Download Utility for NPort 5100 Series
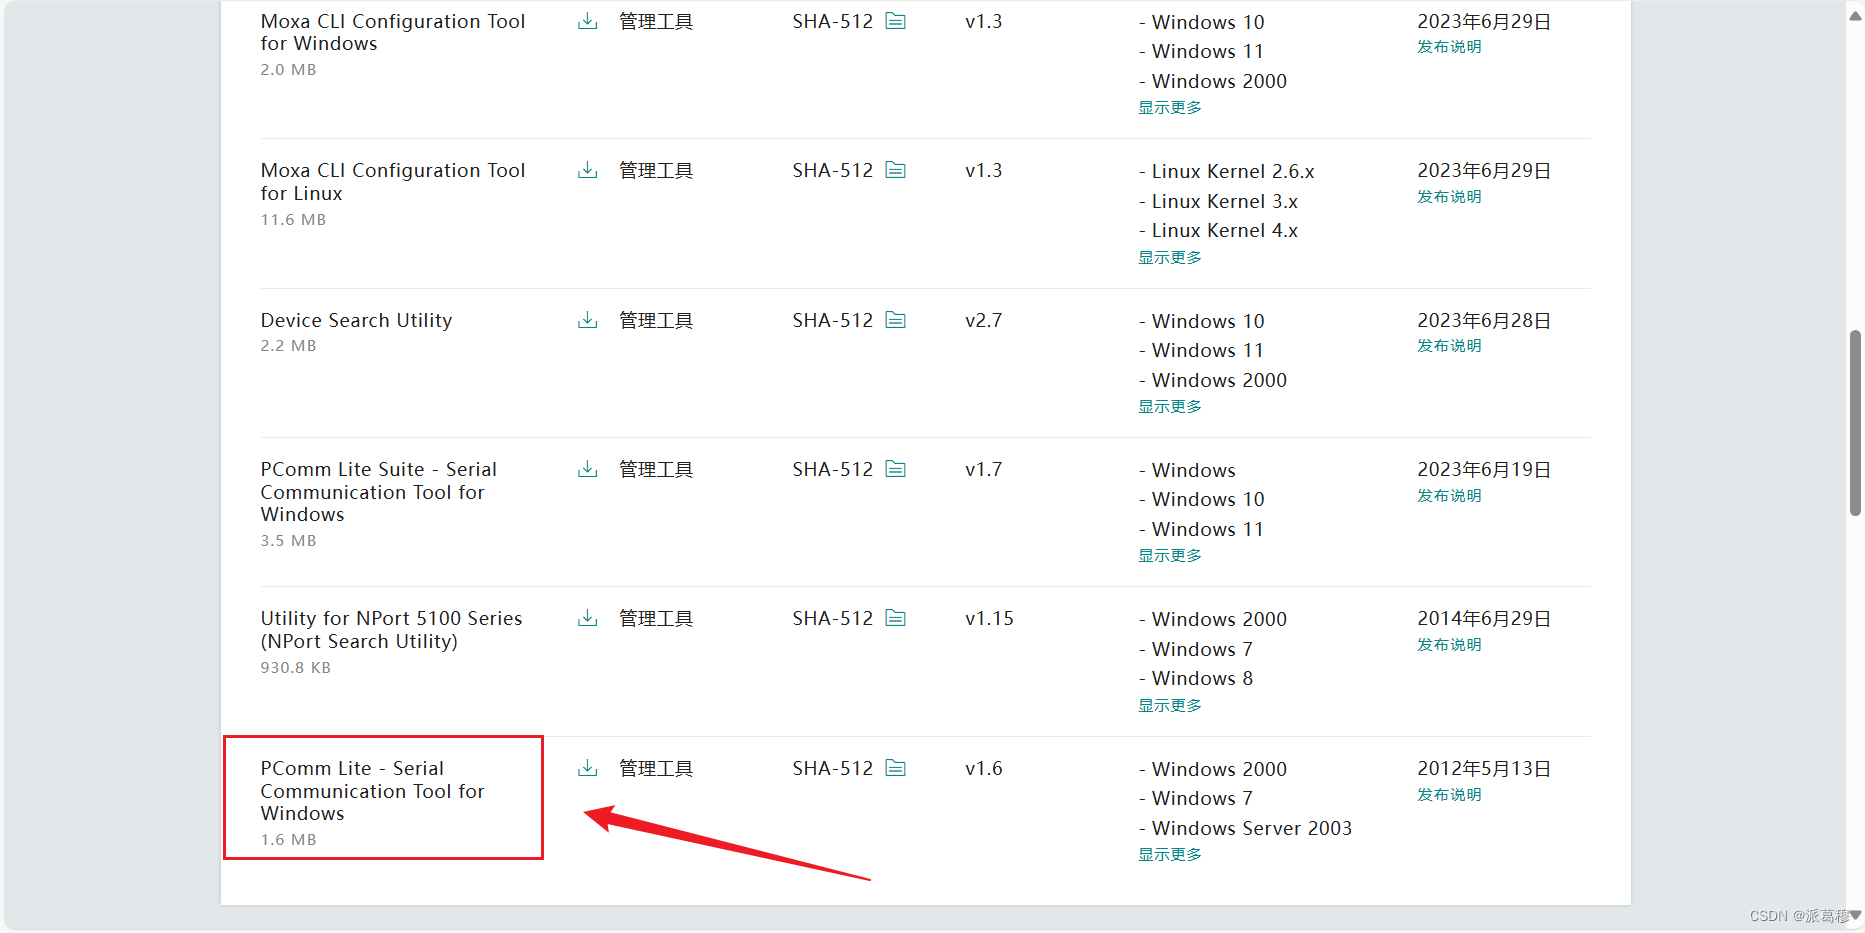Viewport: 1865px width, 933px height. click(587, 618)
